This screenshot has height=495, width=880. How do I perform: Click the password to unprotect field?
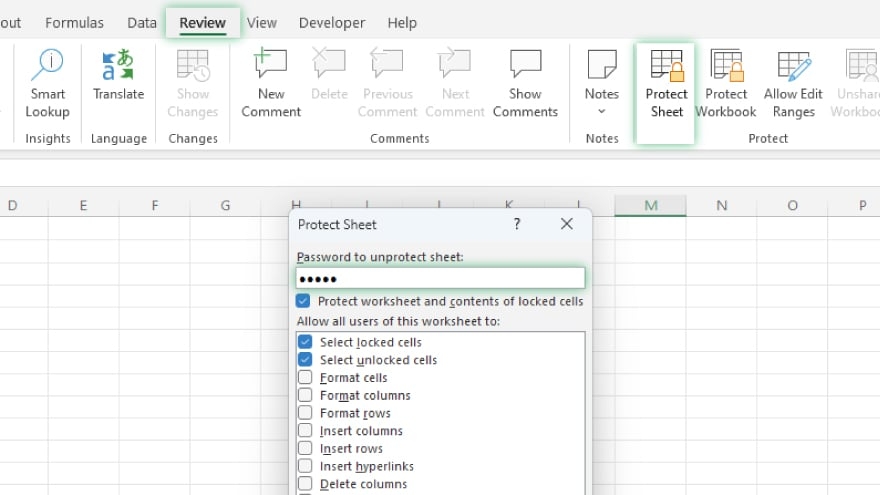tap(440, 278)
